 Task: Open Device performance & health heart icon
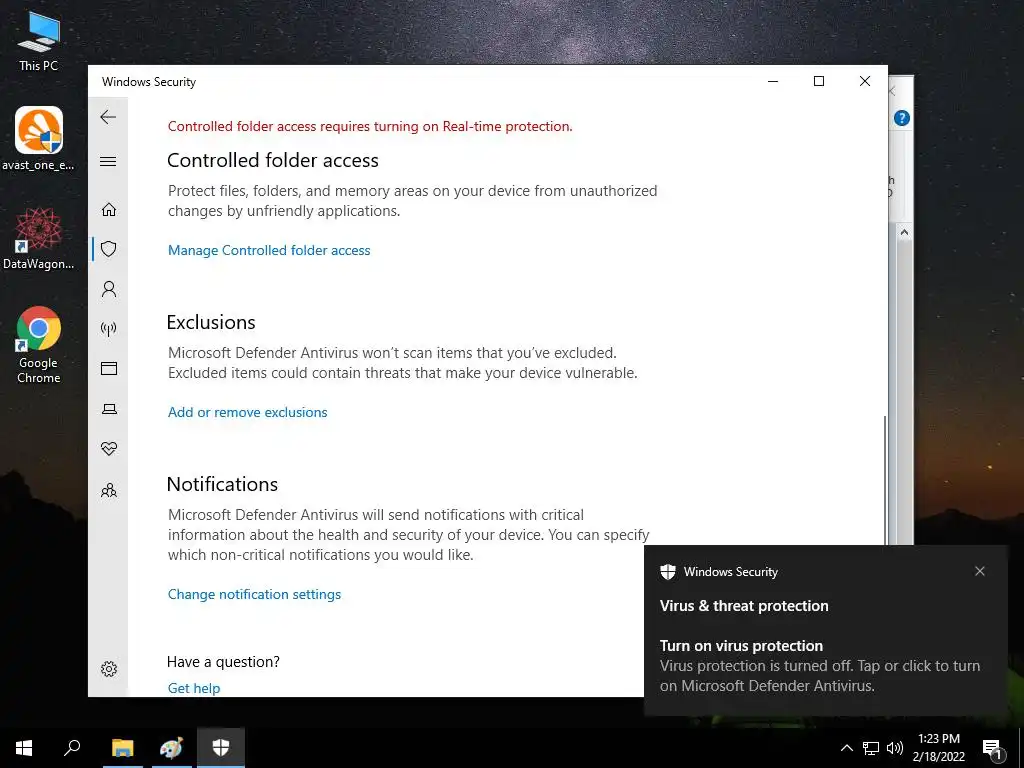click(109, 449)
